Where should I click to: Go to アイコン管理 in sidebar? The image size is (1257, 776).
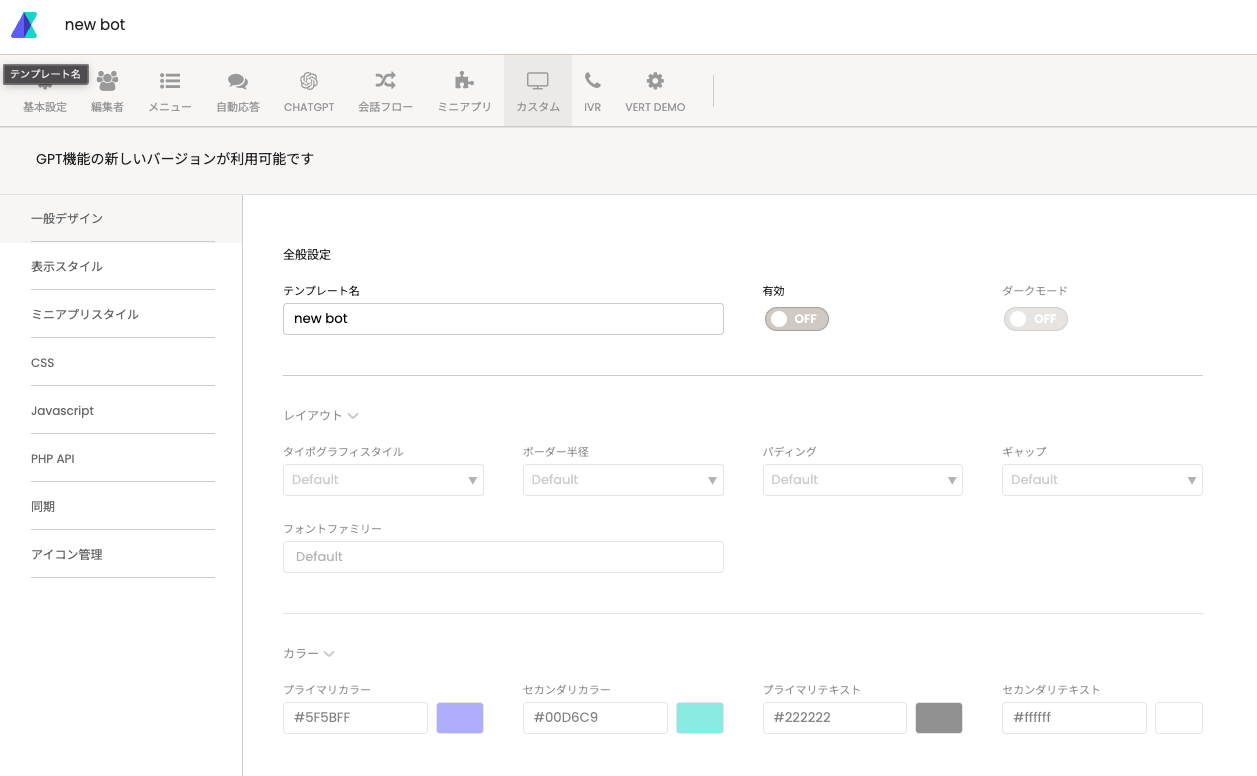pyautogui.click(x=67, y=555)
